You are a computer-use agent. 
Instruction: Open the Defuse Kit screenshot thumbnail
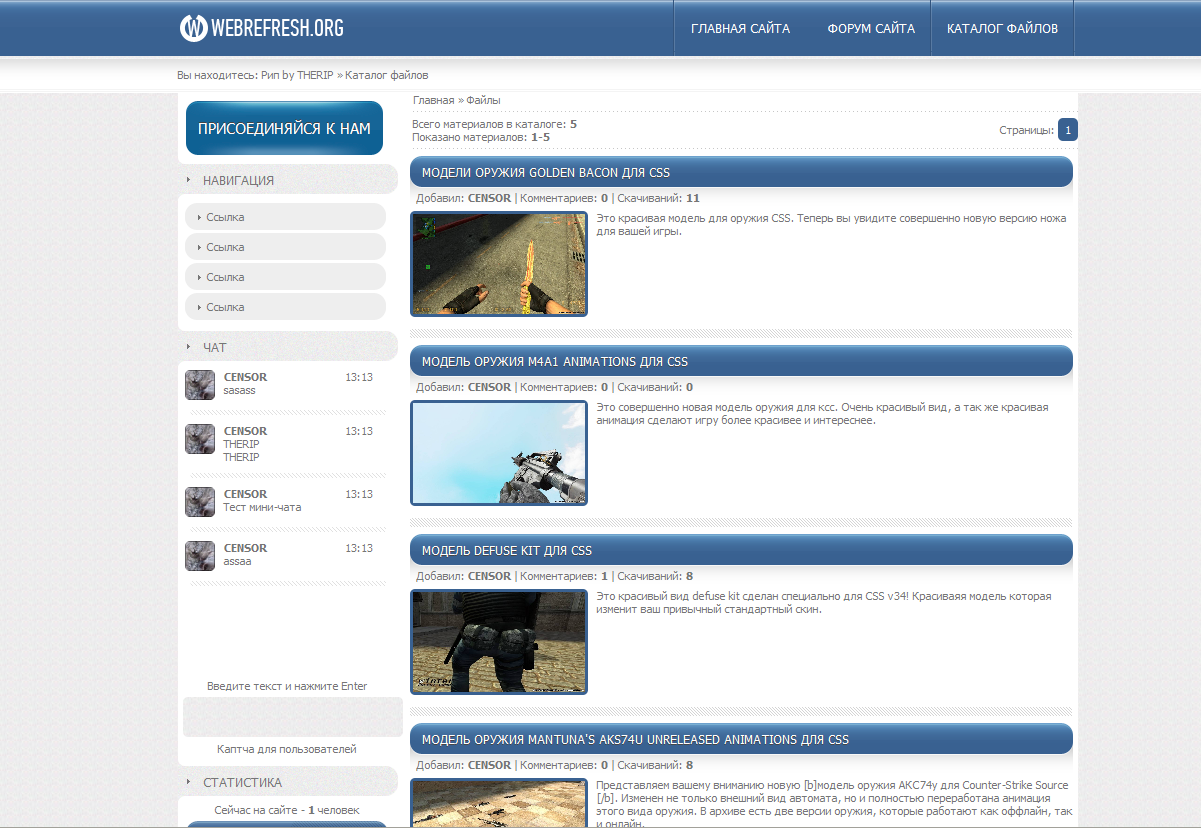tap(499, 642)
